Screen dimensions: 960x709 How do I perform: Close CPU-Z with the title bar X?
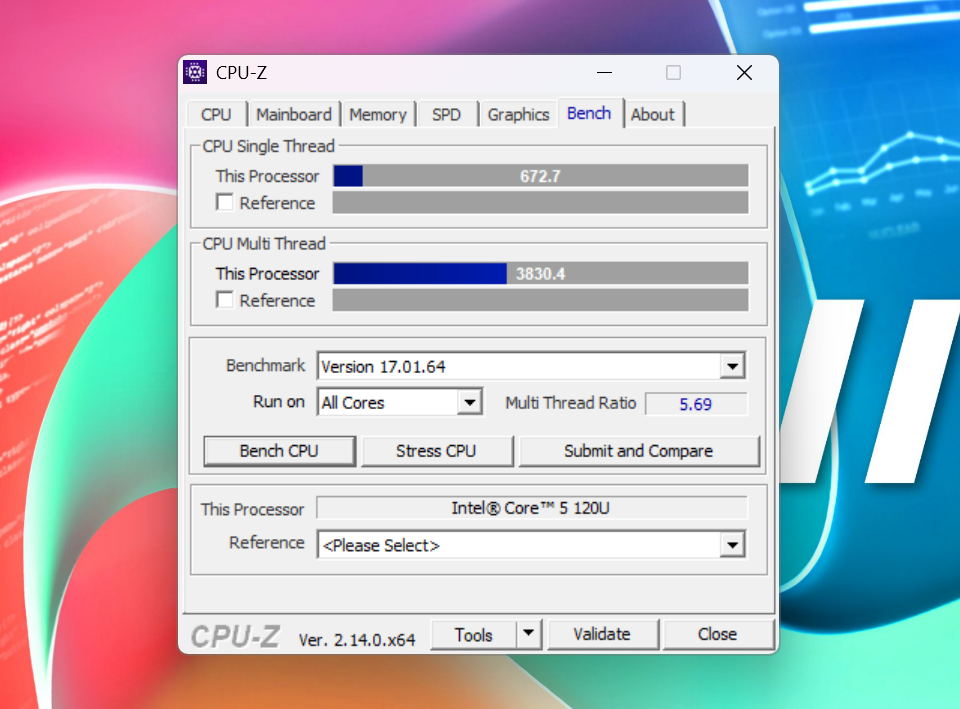(744, 72)
